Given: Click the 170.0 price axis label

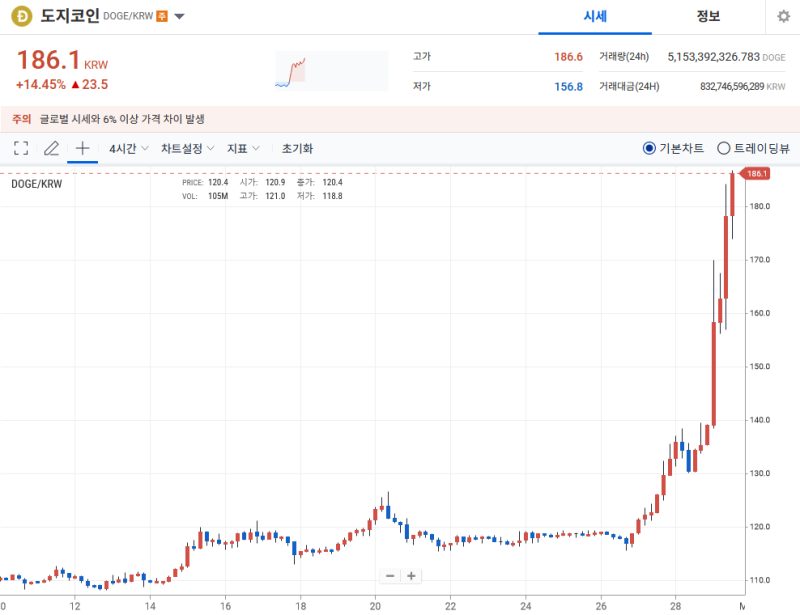Looking at the screenshot, I should (760, 260).
